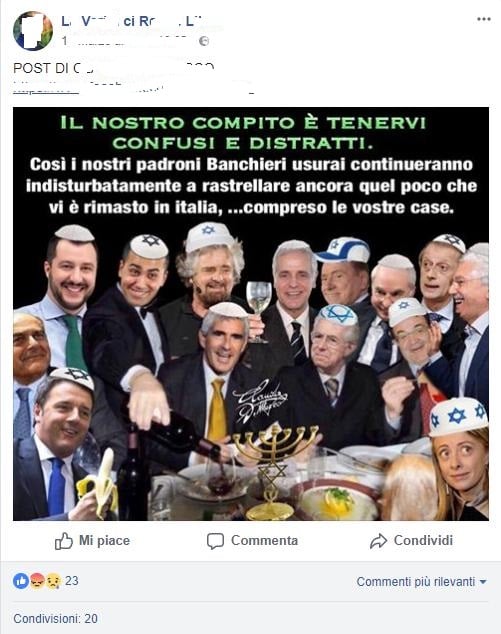Click the angry face reaction icon
501x634 pixels.
(37, 581)
